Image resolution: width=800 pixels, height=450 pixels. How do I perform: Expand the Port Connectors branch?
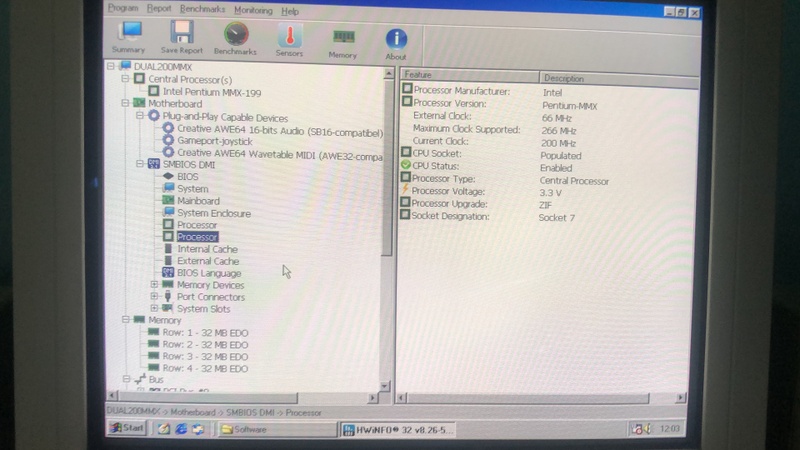tap(154, 296)
